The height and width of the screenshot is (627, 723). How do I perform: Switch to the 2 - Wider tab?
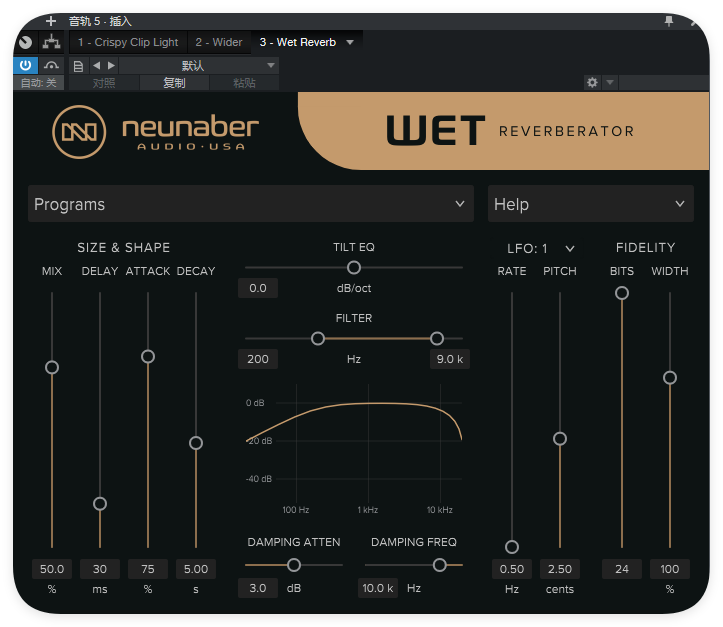click(219, 42)
